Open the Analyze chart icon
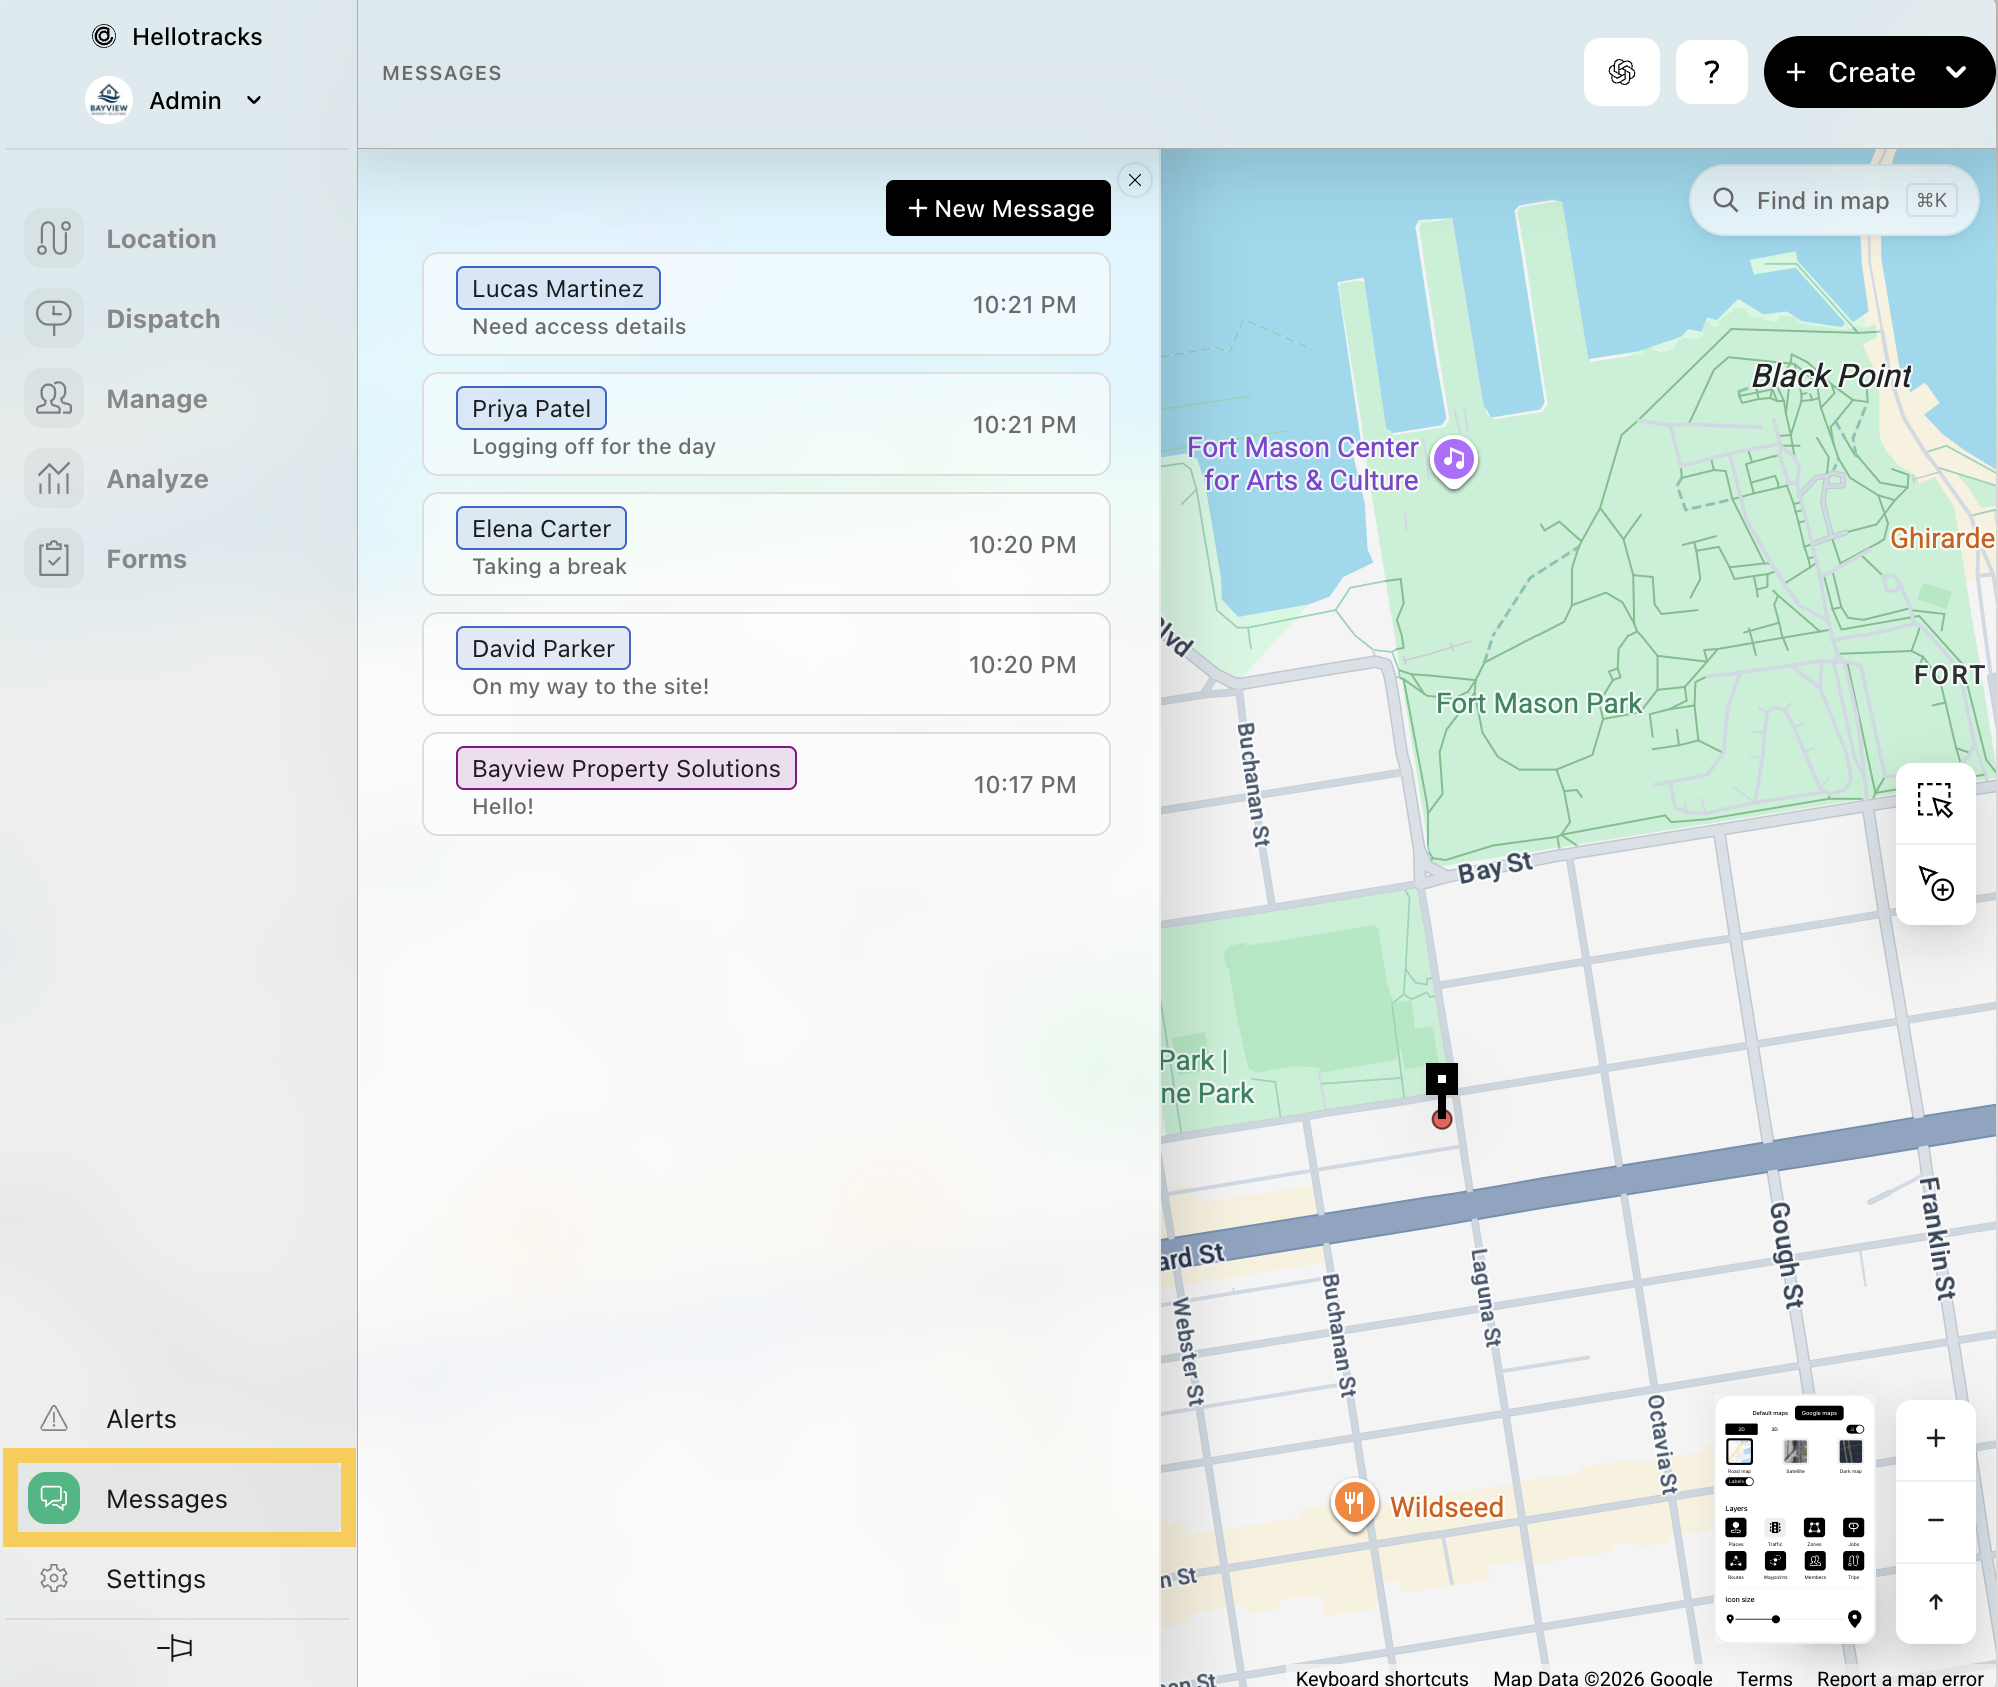The width and height of the screenshot is (1998, 1687). (x=54, y=479)
